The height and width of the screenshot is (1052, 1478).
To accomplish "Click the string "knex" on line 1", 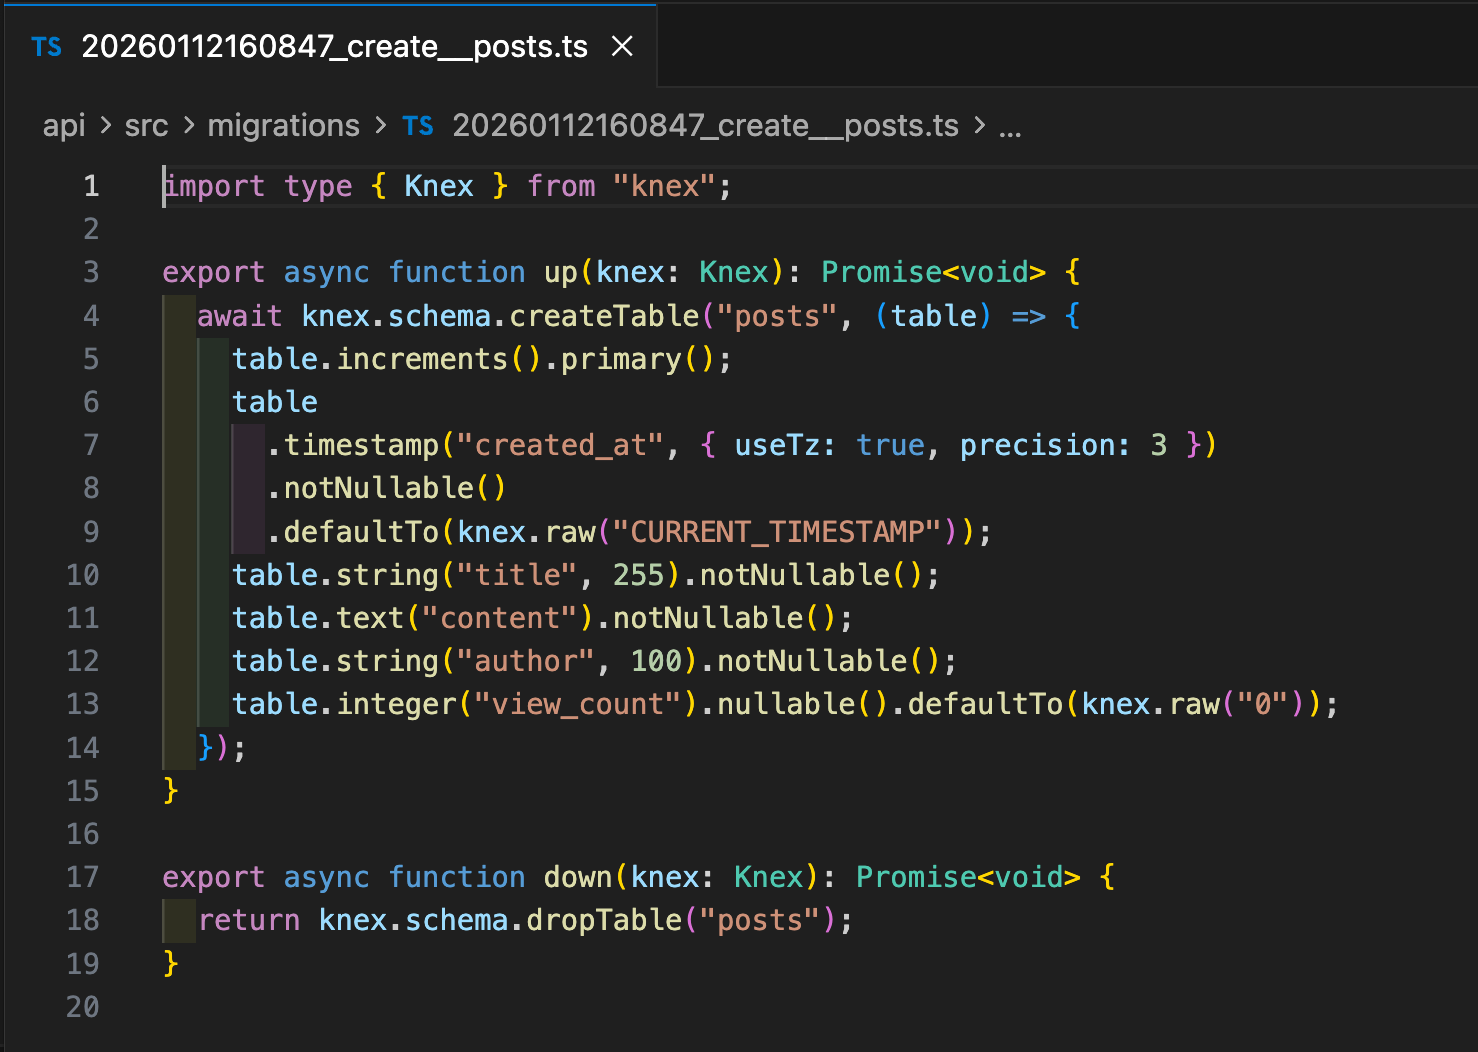I will pos(664,186).
